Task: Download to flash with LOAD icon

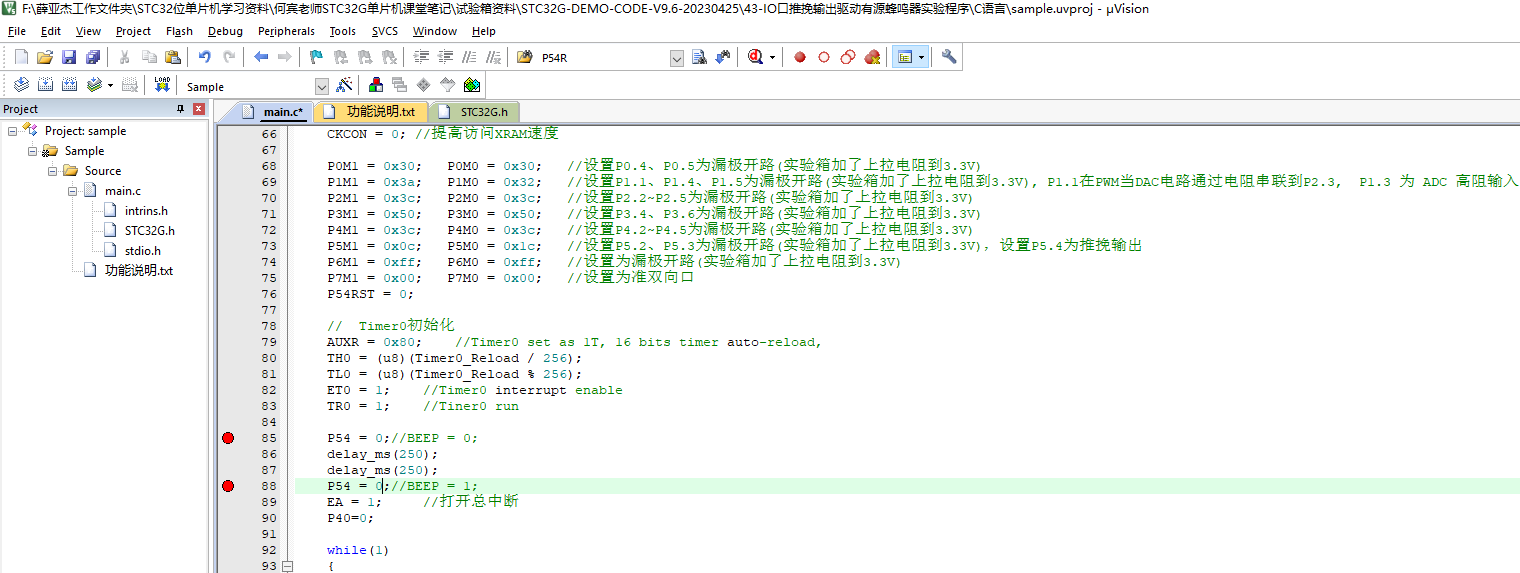Action: [x=162, y=85]
